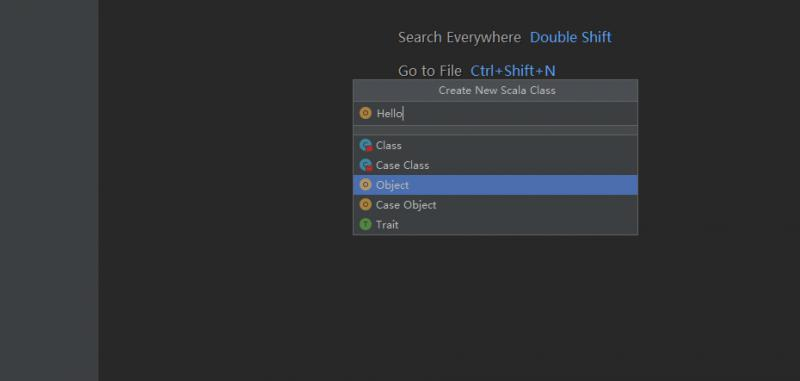800x381 pixels.
Task: Choose the Trait option
Action: click(495, 224)
